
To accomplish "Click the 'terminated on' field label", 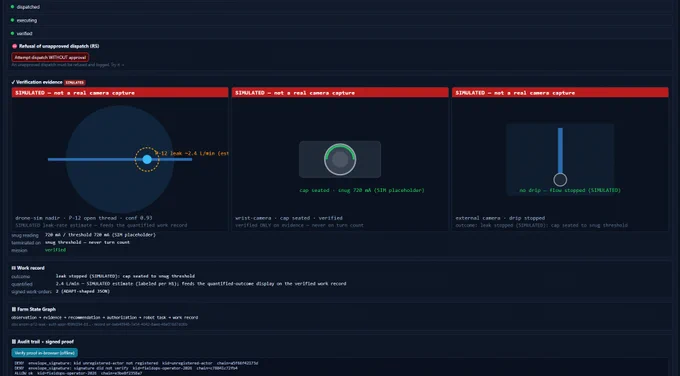I will (26, 242).
